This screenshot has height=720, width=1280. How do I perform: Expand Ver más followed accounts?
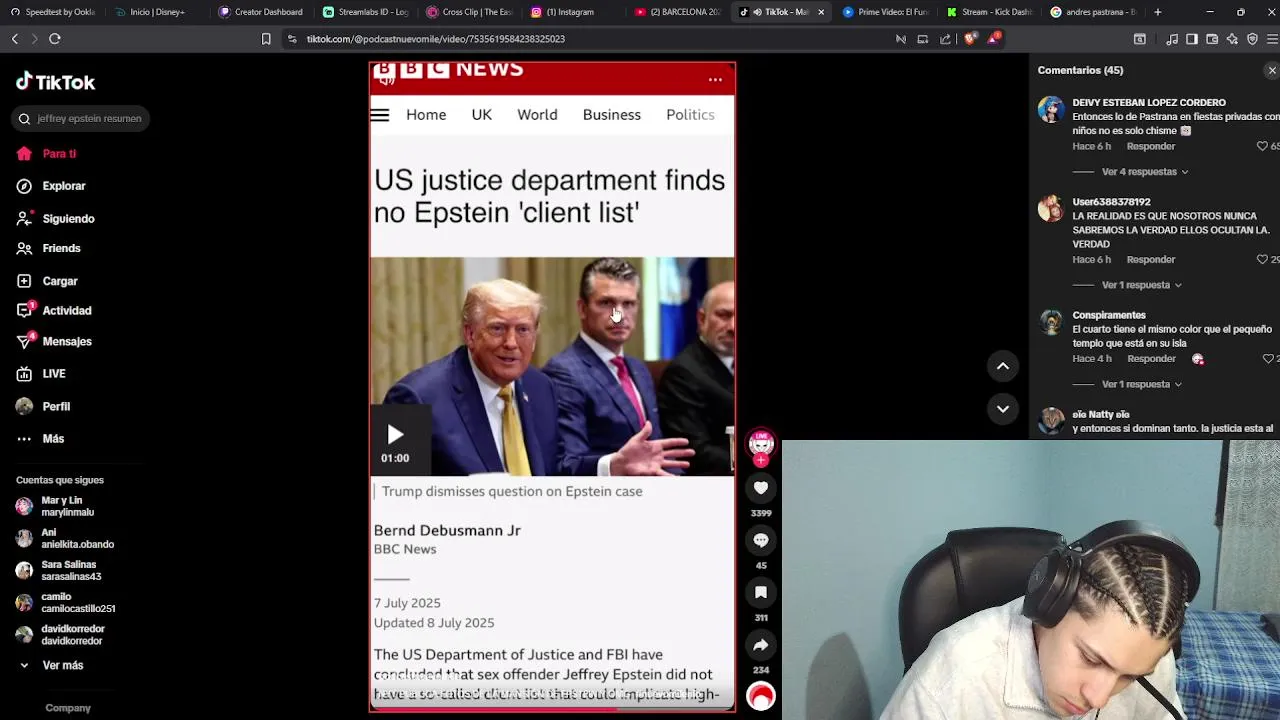(51, 666)
